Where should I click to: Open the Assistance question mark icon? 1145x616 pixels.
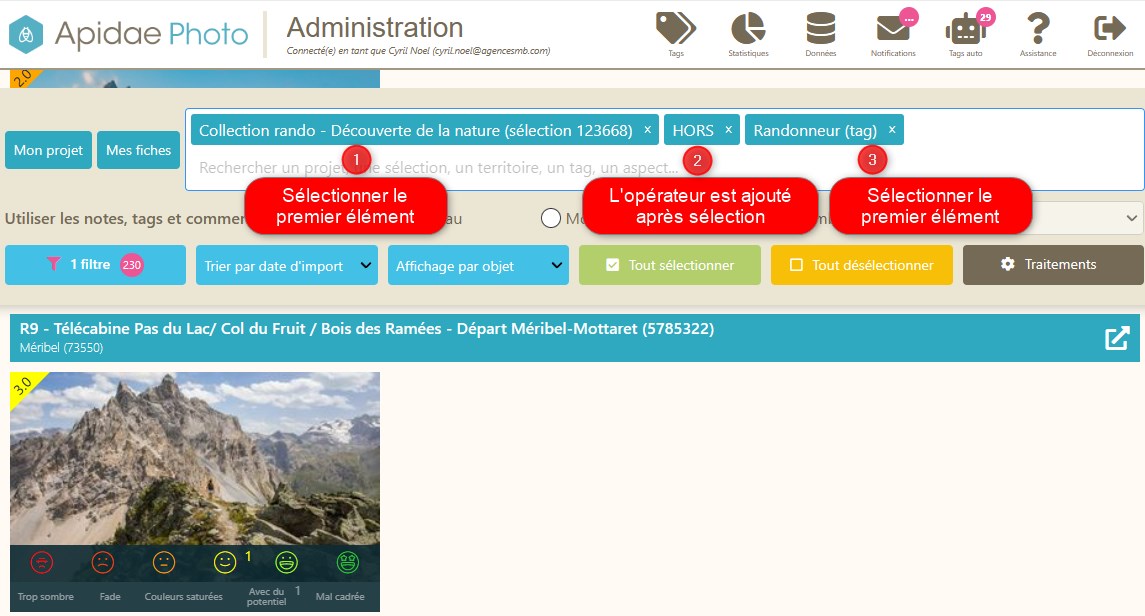tap(1038, 28)
